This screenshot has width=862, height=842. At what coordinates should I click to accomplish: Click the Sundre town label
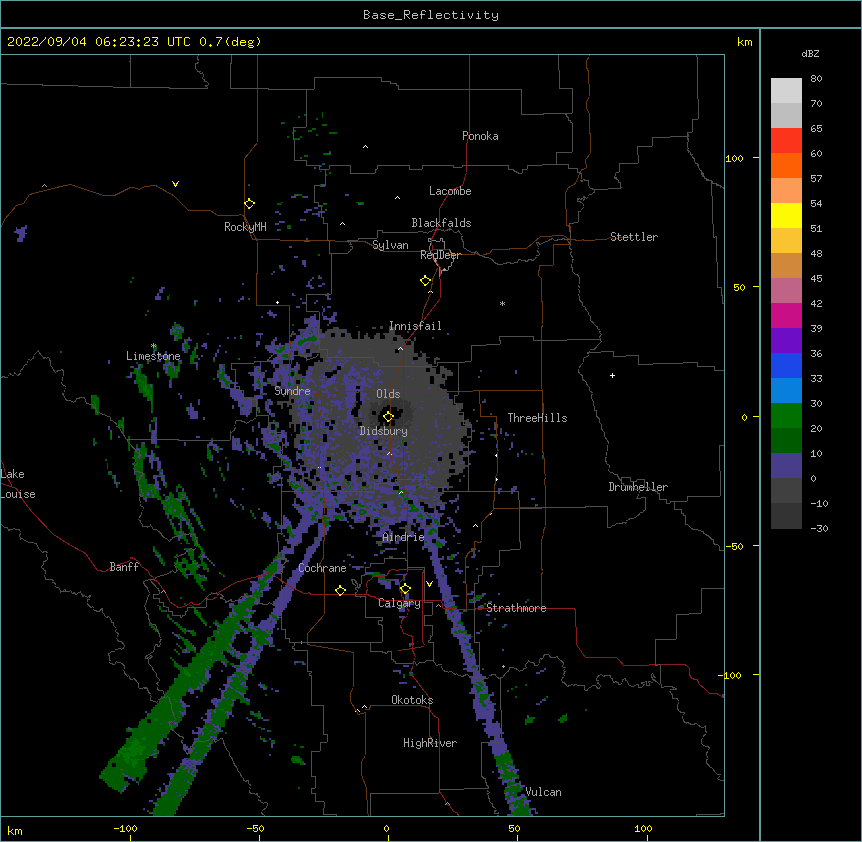292,391
